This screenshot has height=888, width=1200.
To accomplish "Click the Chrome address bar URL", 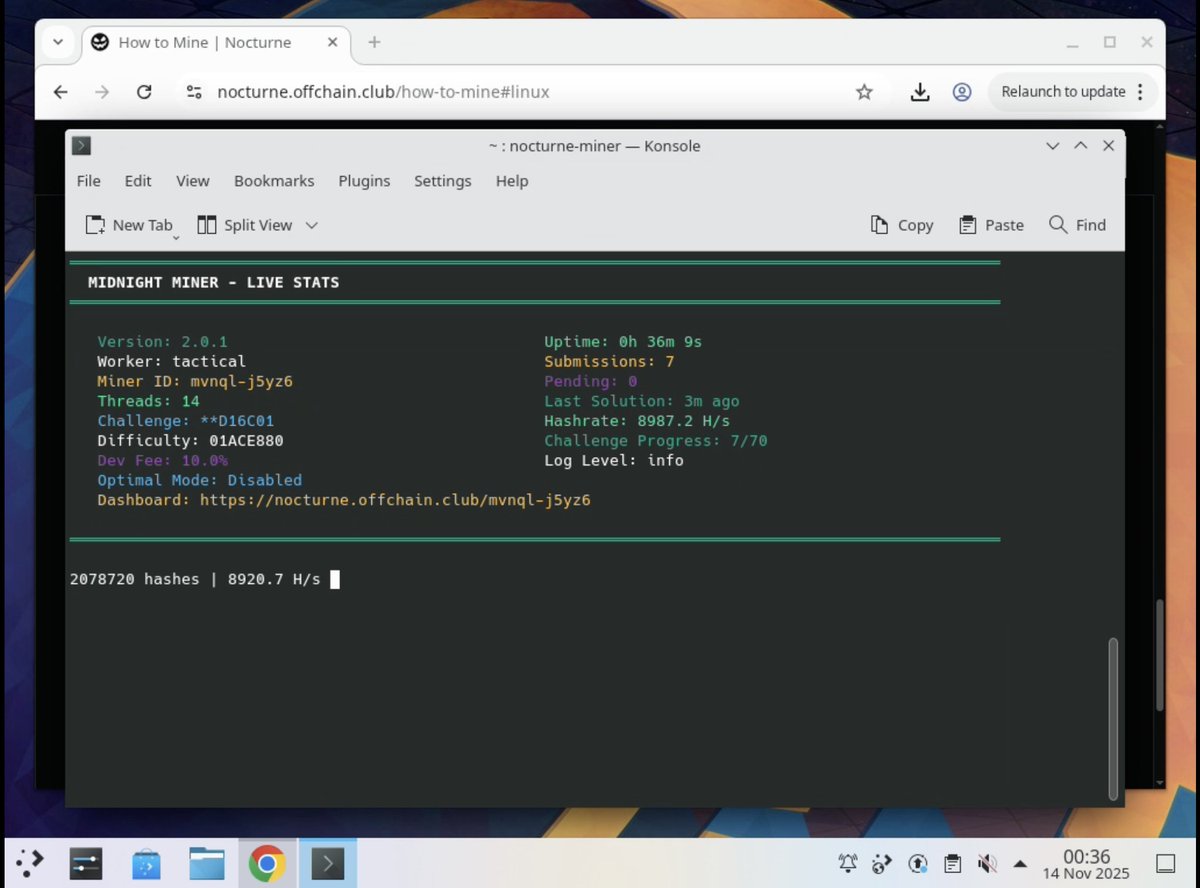I will coord(383,92).
